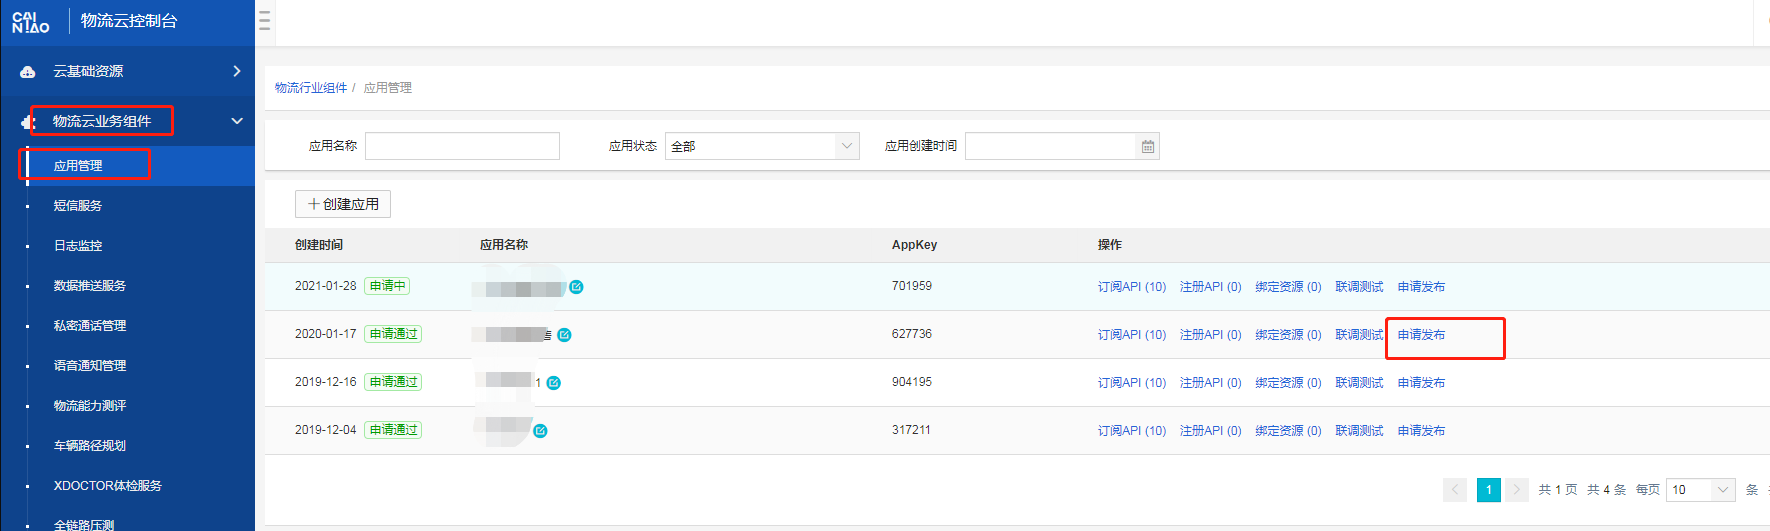Click the 创建应用 button

tap(343, 204)
